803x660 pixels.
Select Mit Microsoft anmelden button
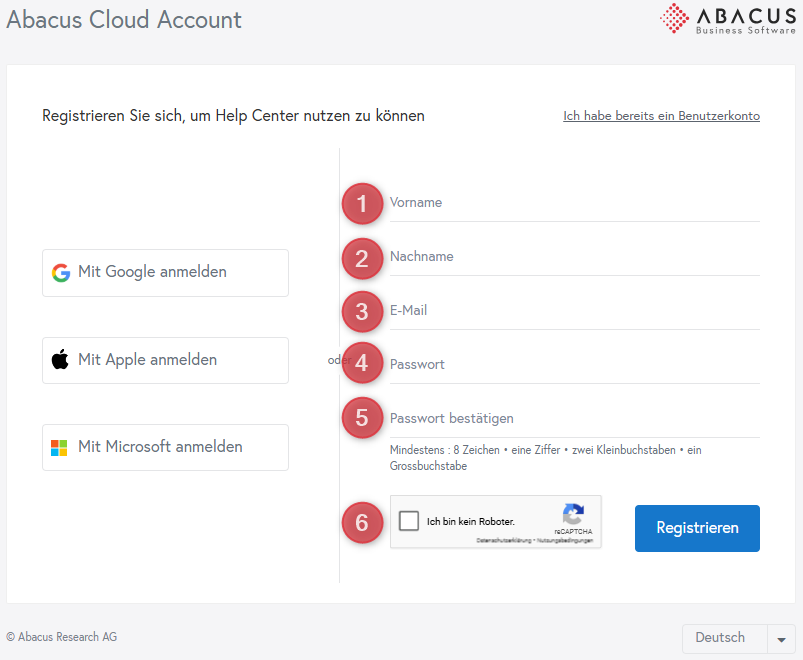click(165, 448)
